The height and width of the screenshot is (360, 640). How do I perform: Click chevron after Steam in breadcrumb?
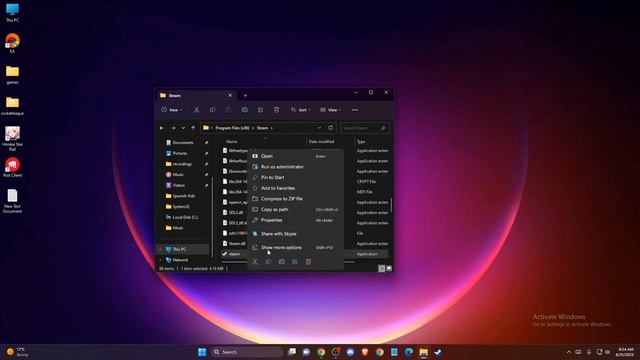pyautogui.click(x=271, y=128)
